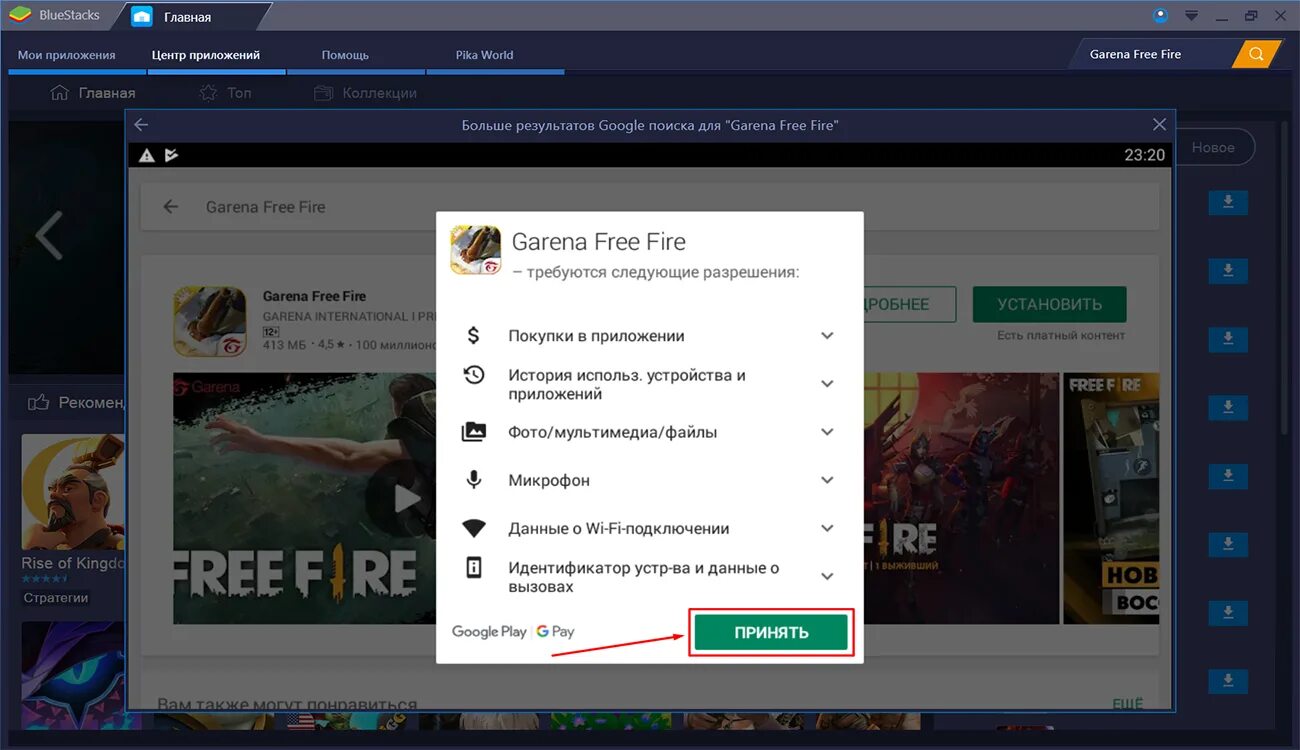Click the top search field with Garena Free Fire
Image resolution: width=1300 pixels, height=750 pixels.
click(1151, 54)
